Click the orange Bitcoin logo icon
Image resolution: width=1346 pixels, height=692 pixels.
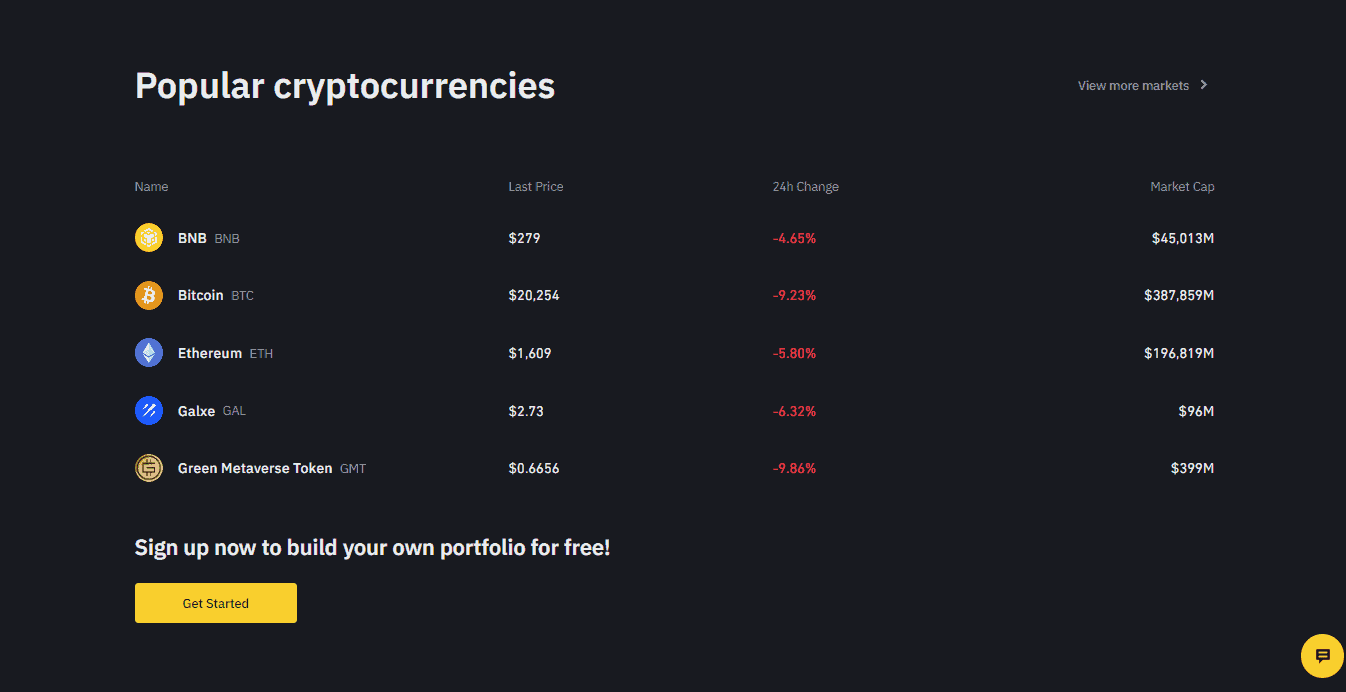149,295
